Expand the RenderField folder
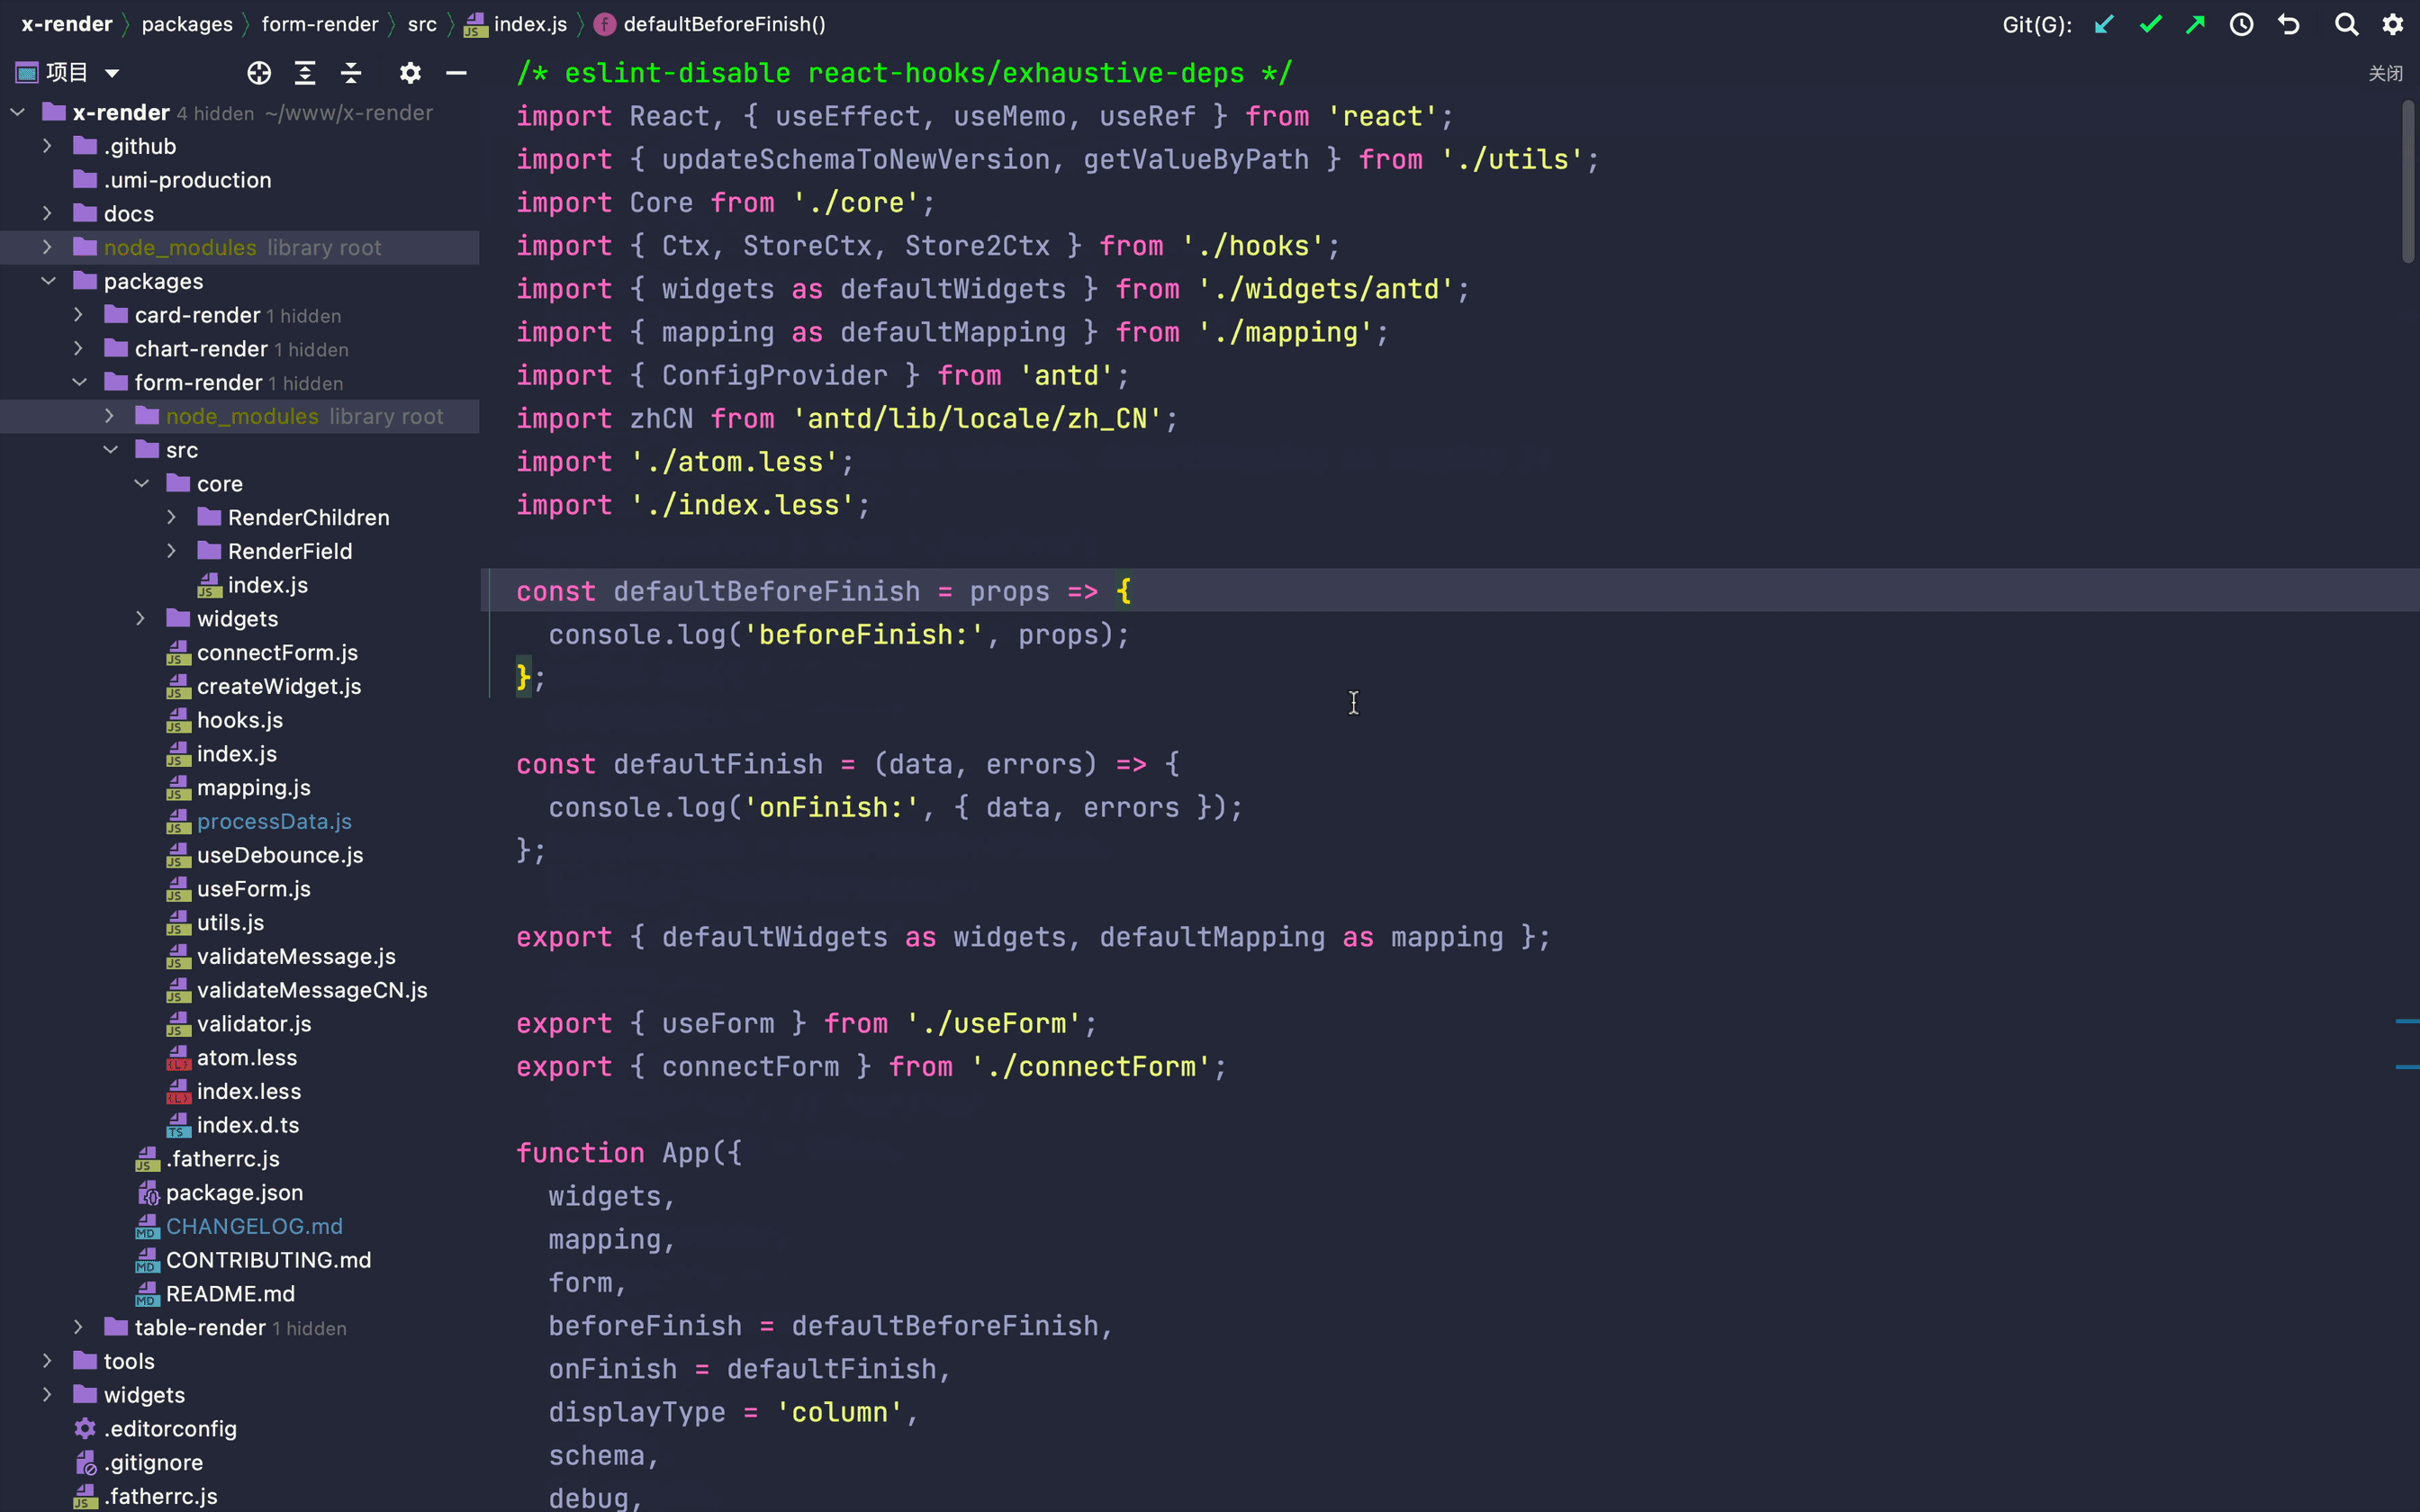The height and width of the screenshot is (1512, 2420). pyautogui.click(x=172, y=550)
